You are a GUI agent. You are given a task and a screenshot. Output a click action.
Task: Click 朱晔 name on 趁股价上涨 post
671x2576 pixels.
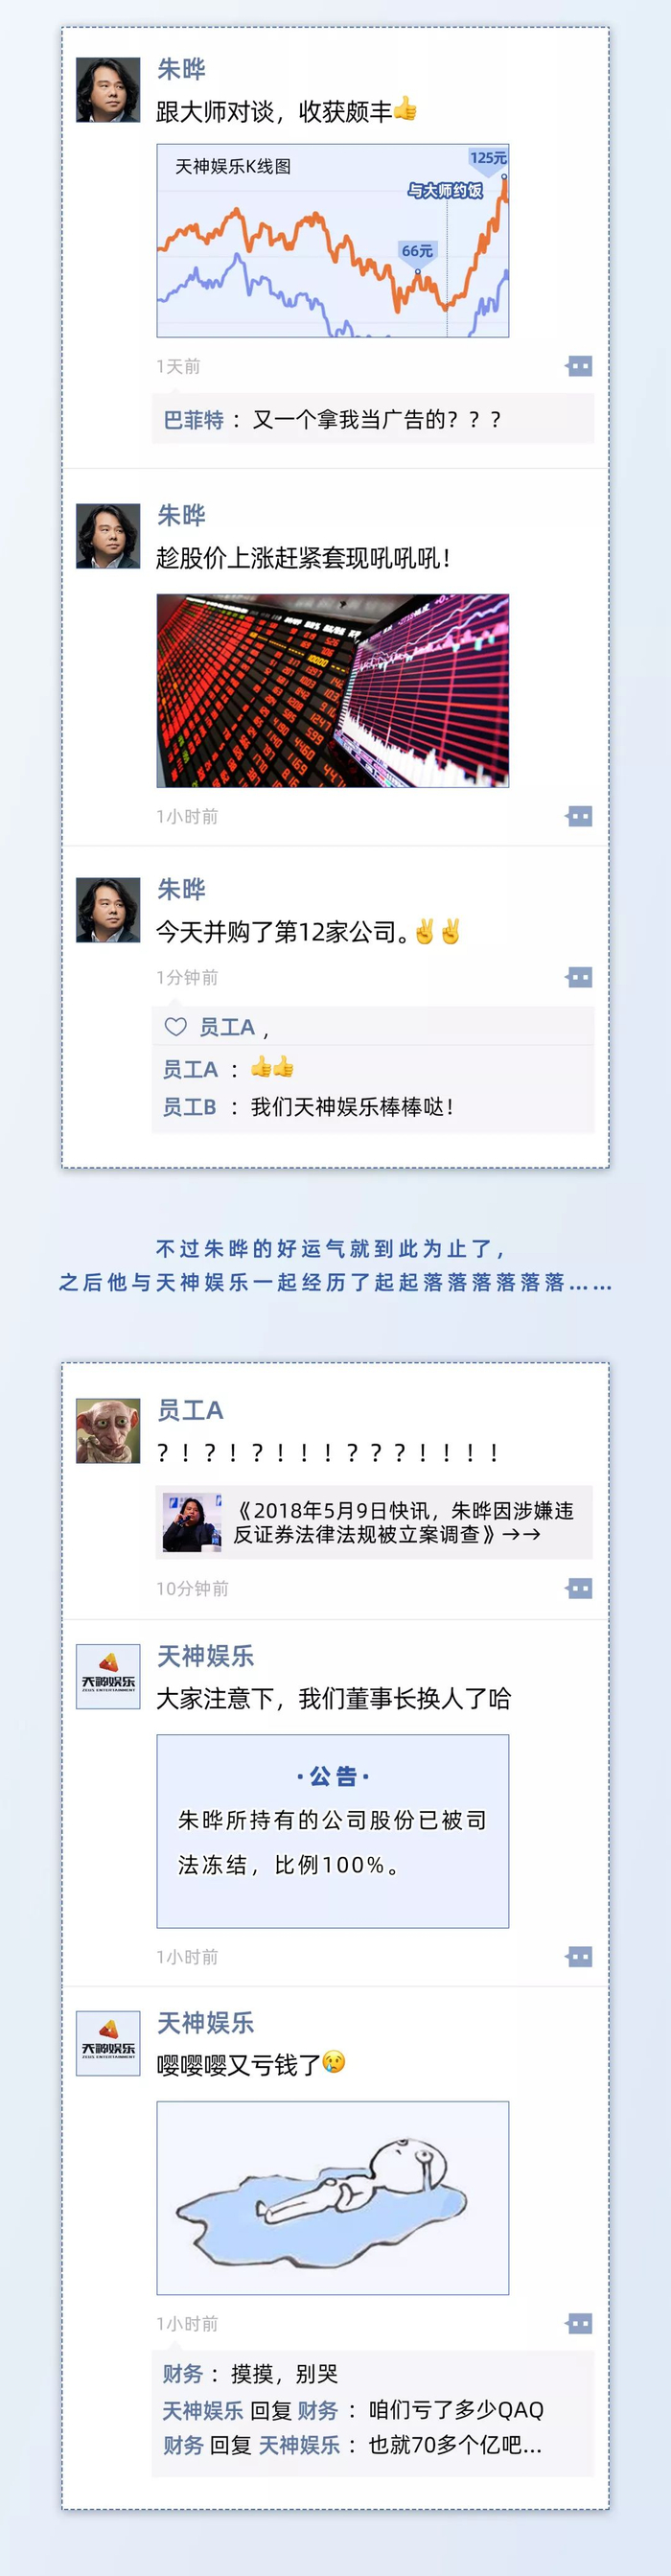181,516
